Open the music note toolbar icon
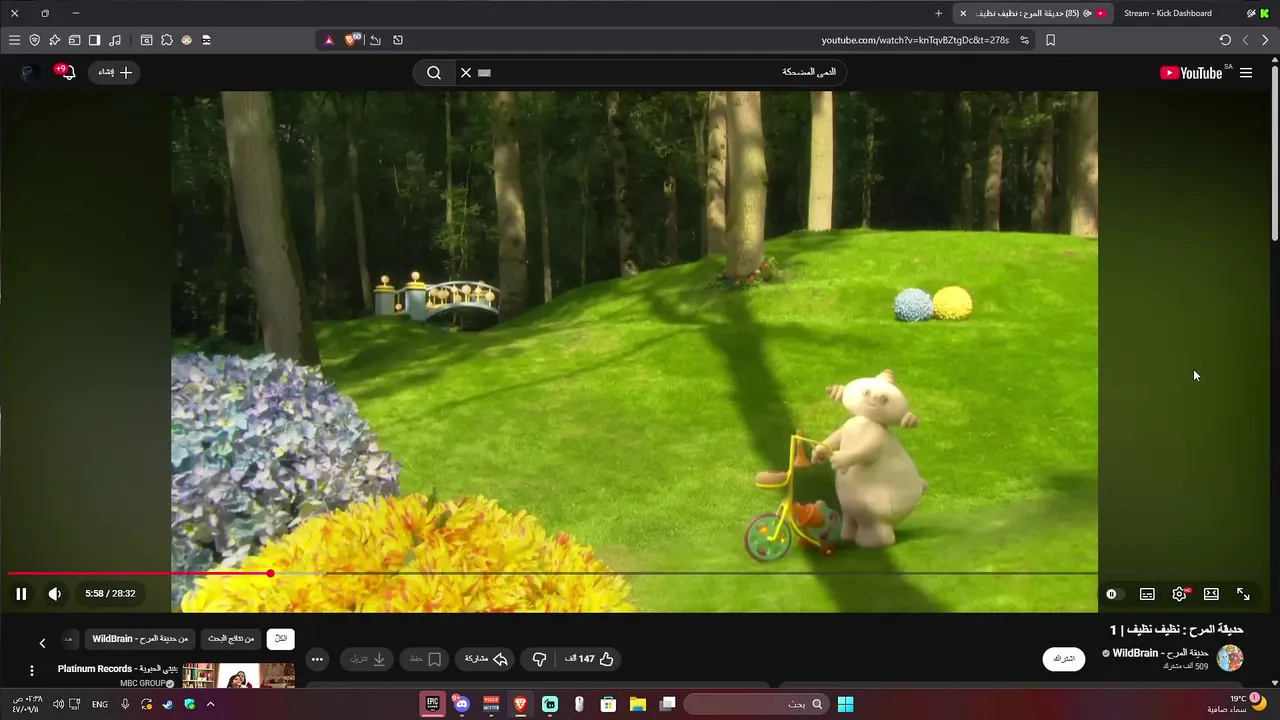1280x720 pixels. coord(115,40)
